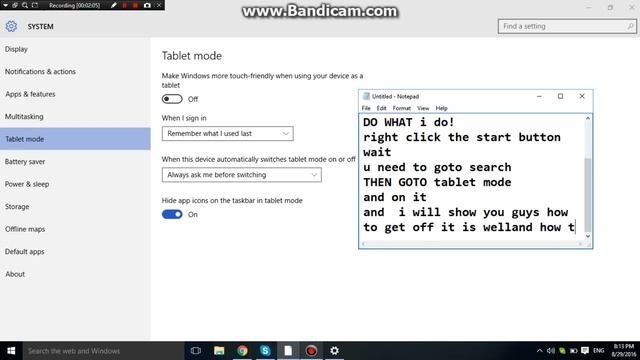Stop the Bandicam recording with red square

tap(135, 5)
